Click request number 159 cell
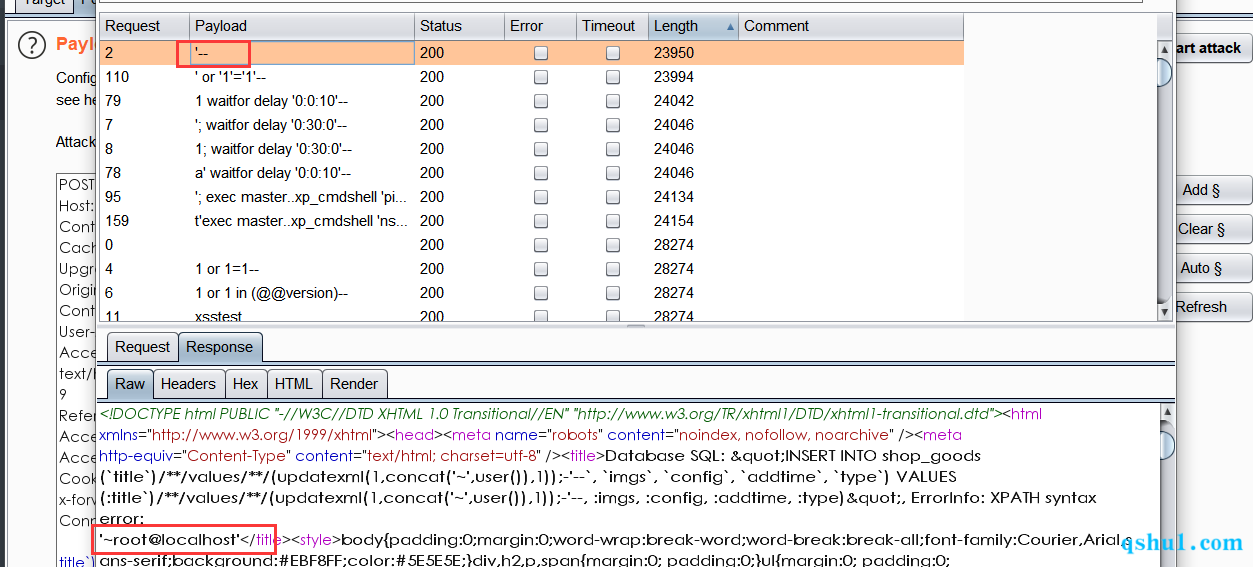The image size is (1253, 567). 144,221
